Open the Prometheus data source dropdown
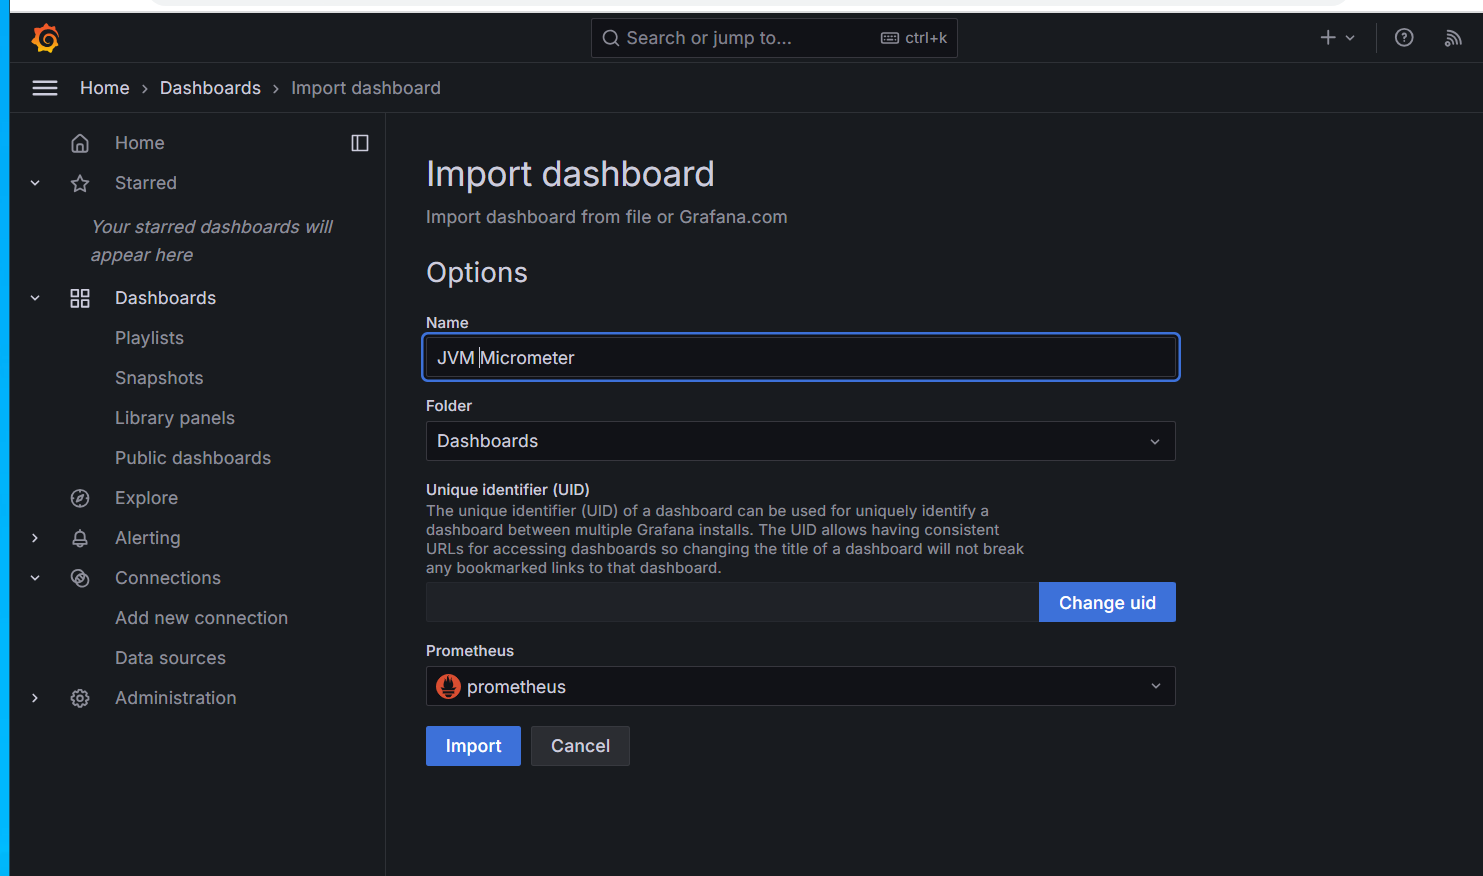 click(x=800, y=686)
